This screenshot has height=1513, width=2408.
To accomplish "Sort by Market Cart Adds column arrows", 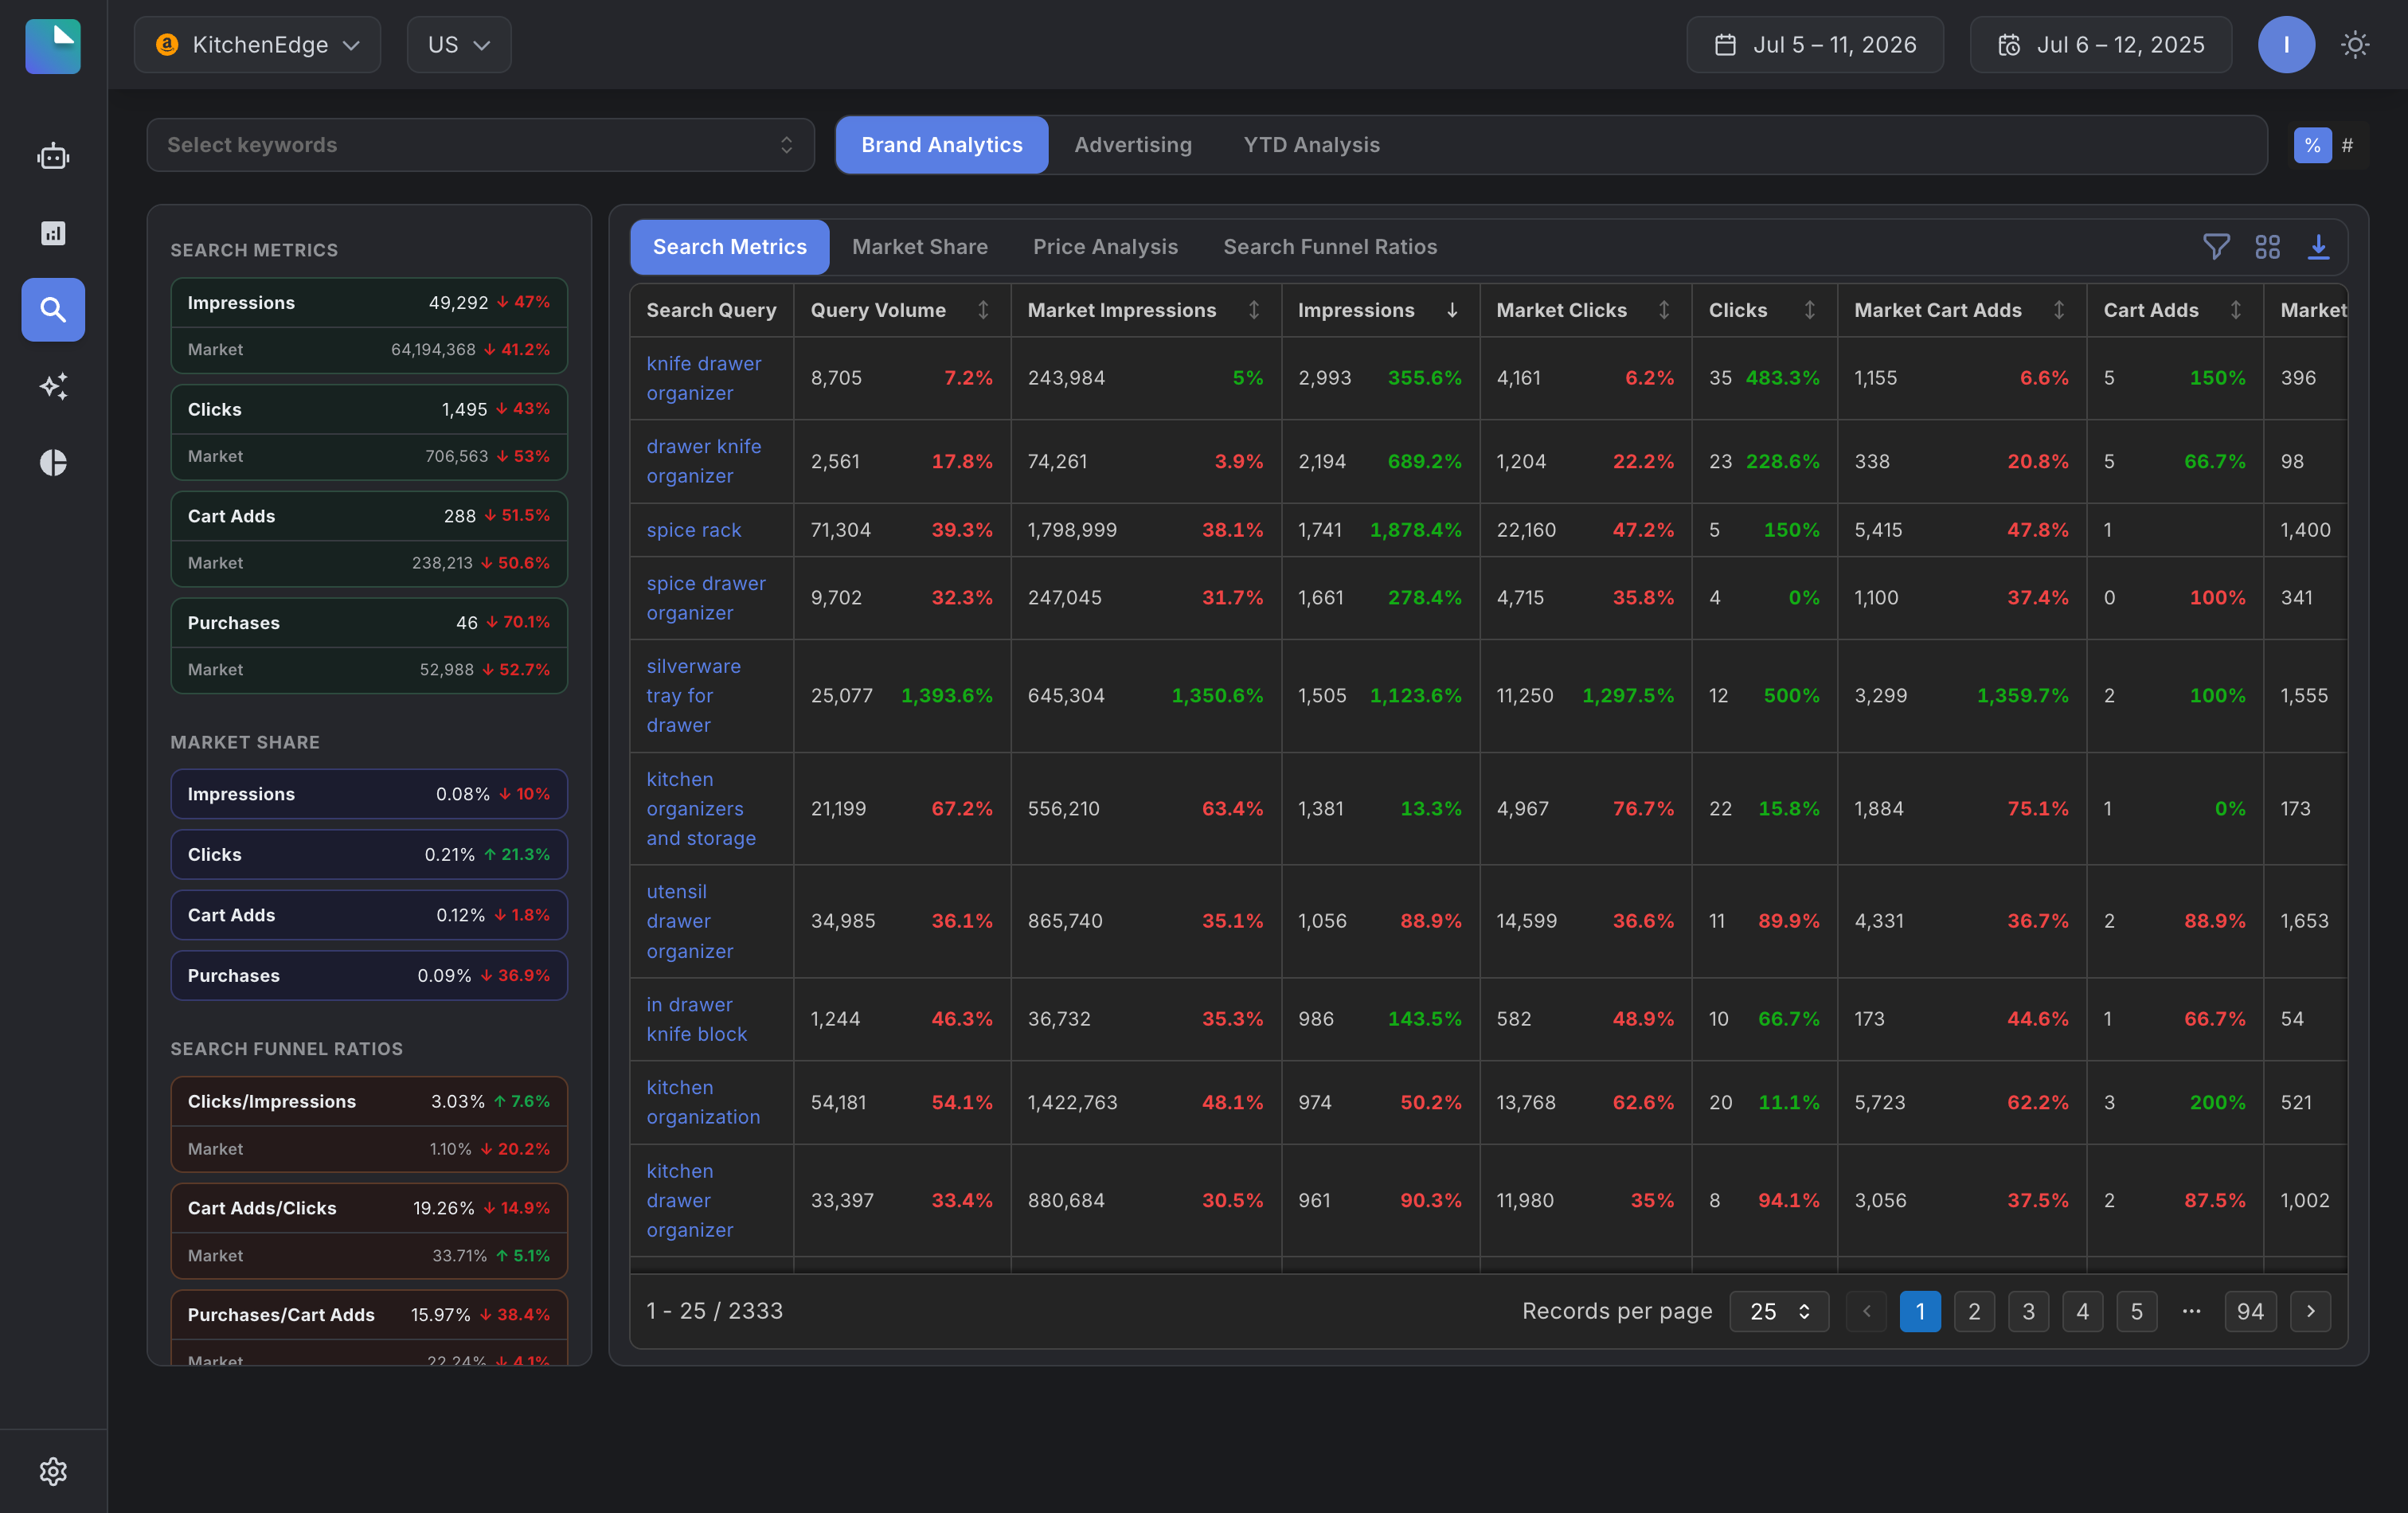I will pos(2058,310).
